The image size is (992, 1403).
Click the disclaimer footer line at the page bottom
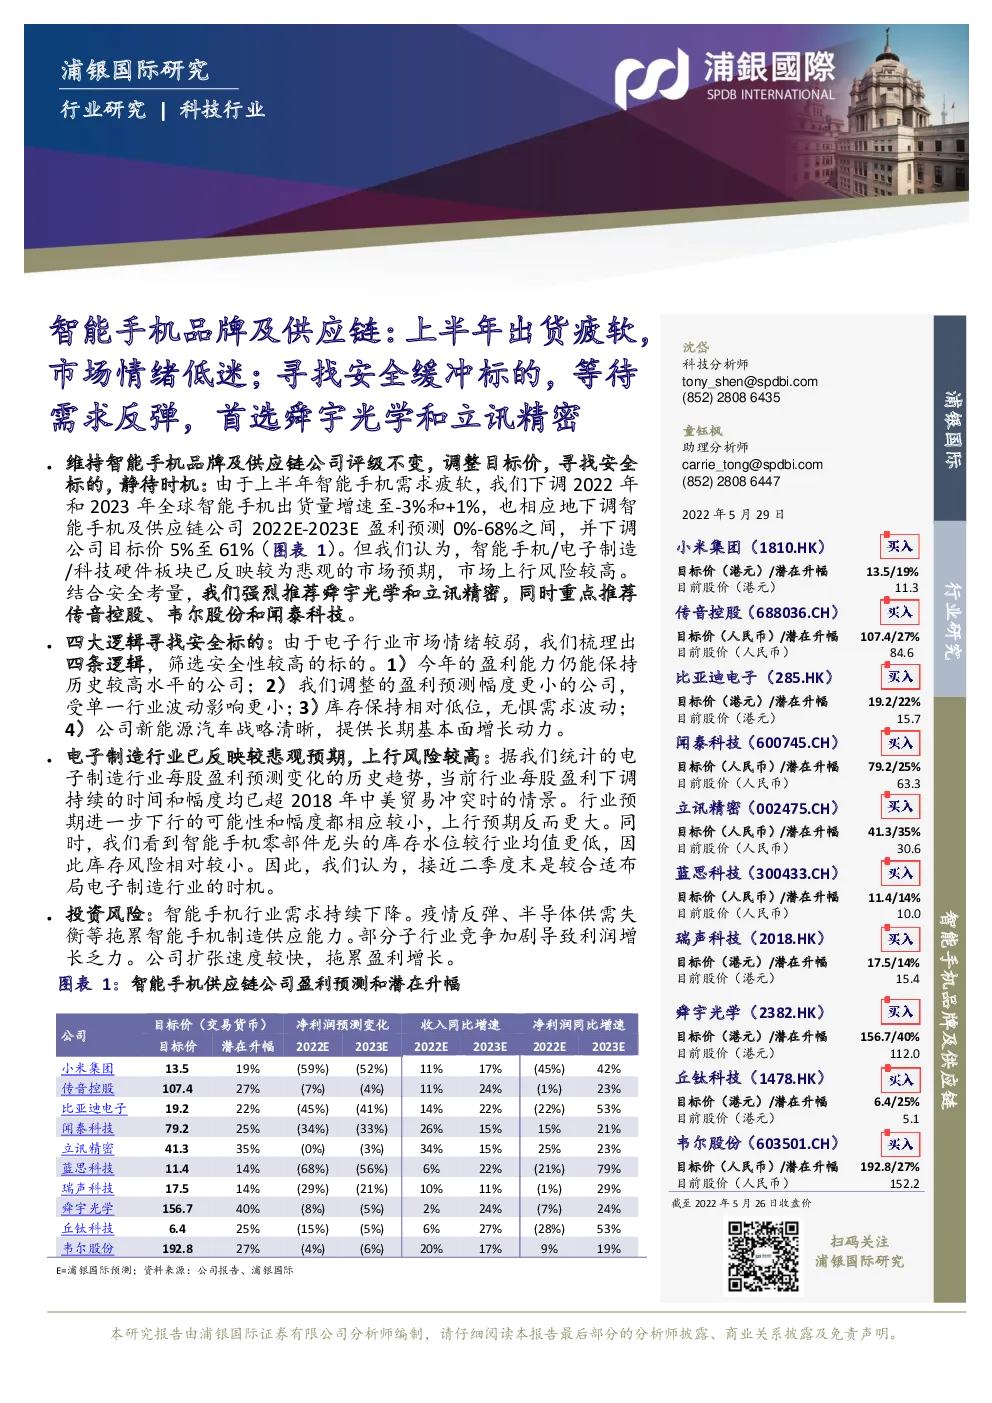click(506, 1334)
